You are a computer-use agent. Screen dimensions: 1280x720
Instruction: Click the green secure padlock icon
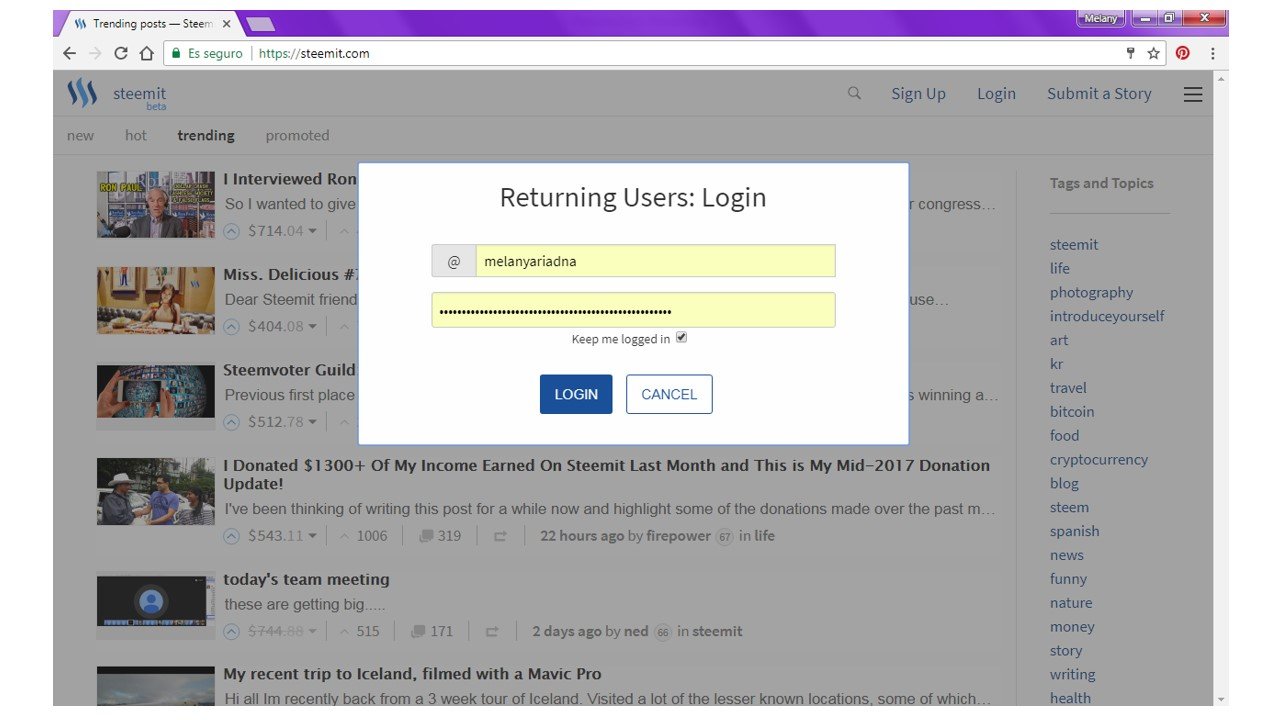[176, 53]
